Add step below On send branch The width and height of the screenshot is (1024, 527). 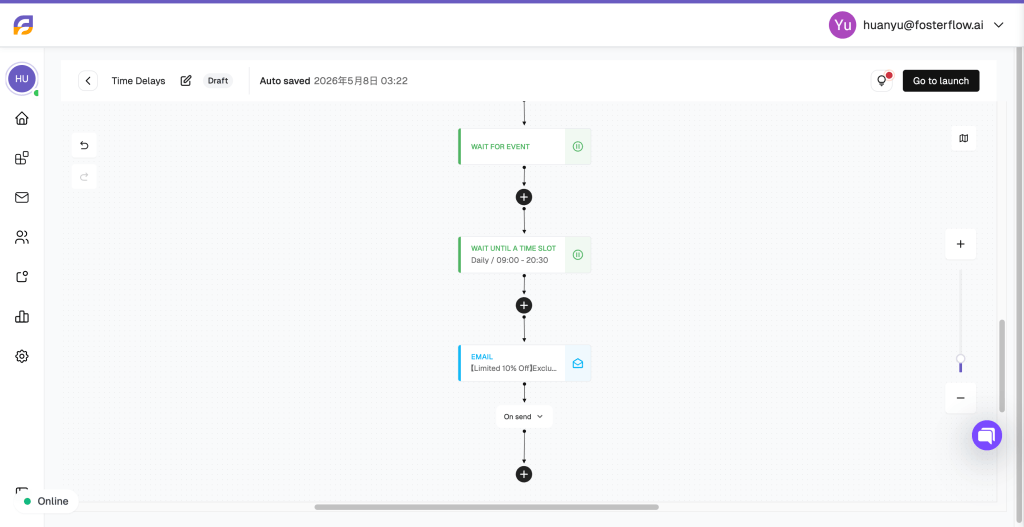[x=524, y=474]
